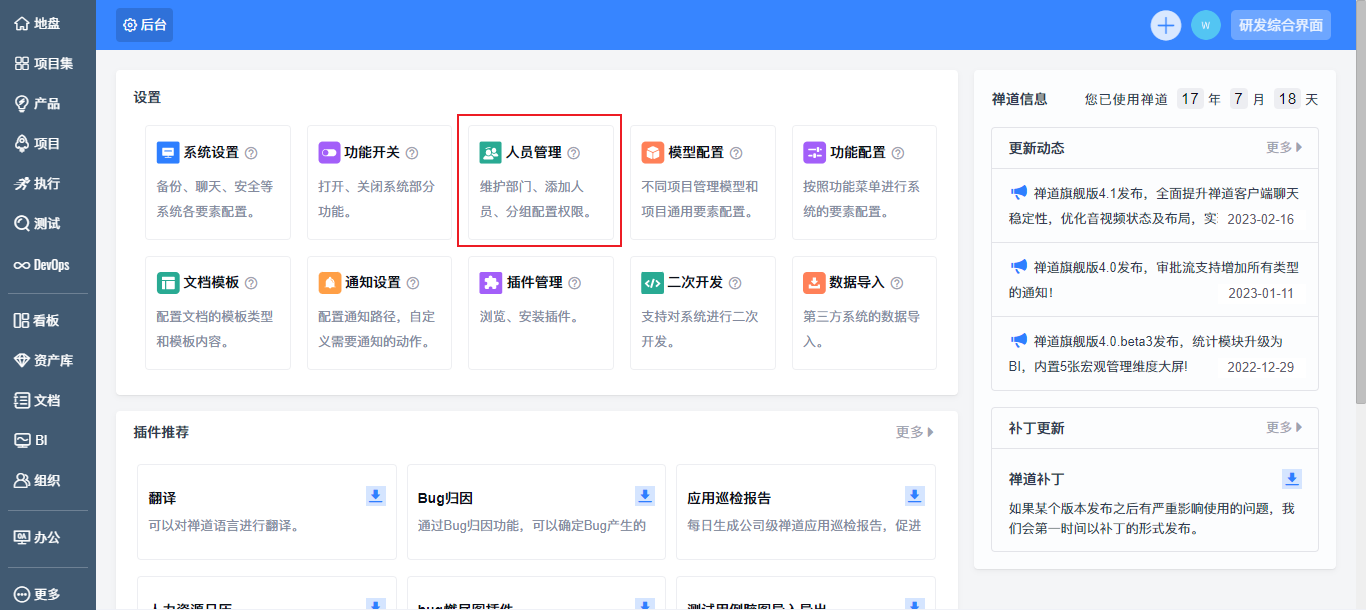Click the 二次开发 code icon

pyautogui.click(x=653, y=283)
